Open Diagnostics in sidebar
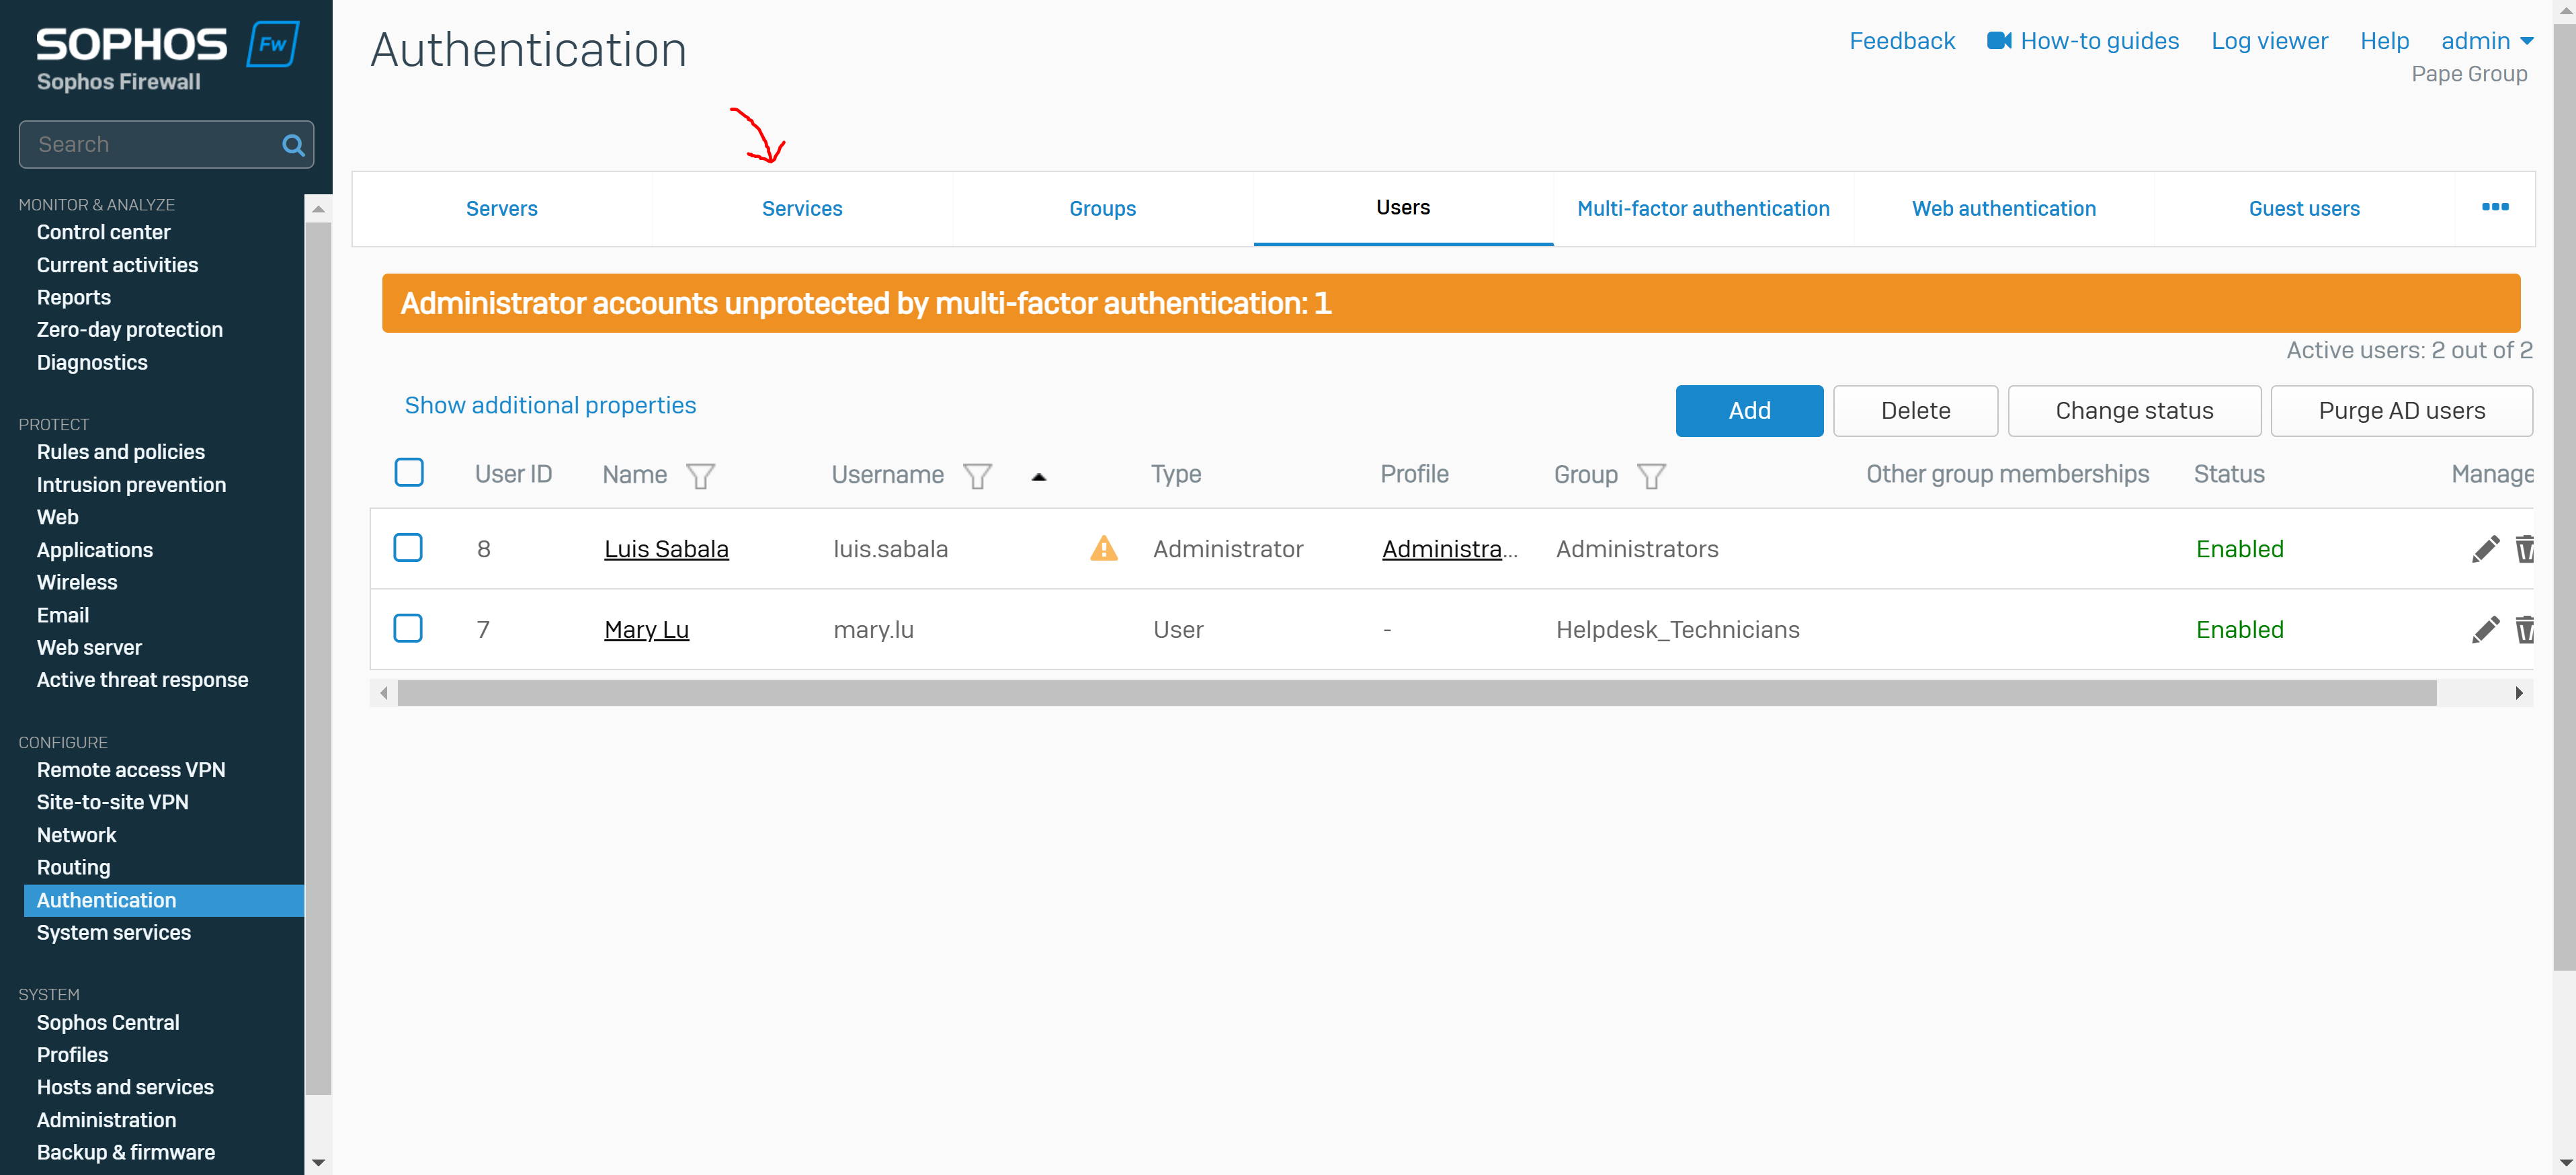The image size is (2576, 1175). pos(92,362)
